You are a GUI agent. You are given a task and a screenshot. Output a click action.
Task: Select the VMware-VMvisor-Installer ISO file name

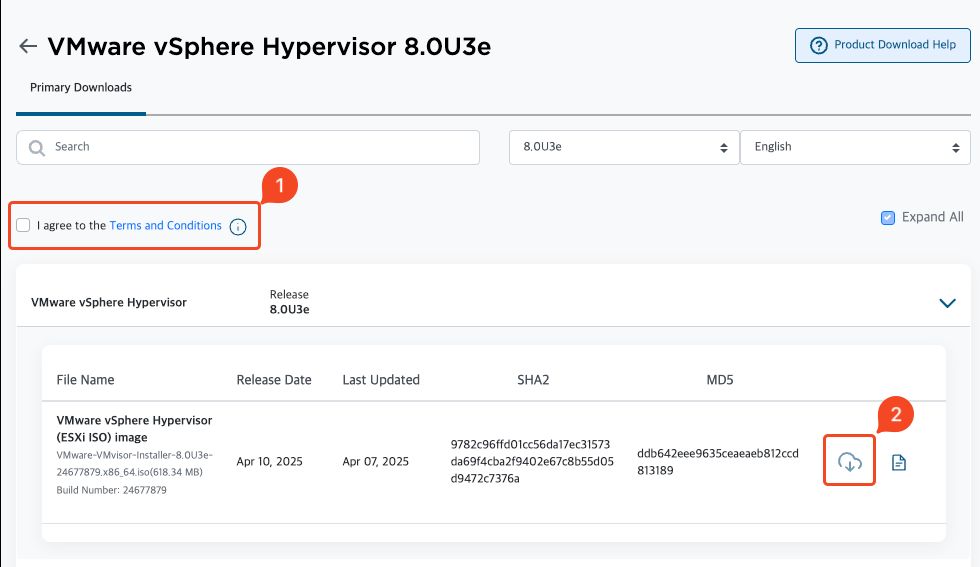134,463
